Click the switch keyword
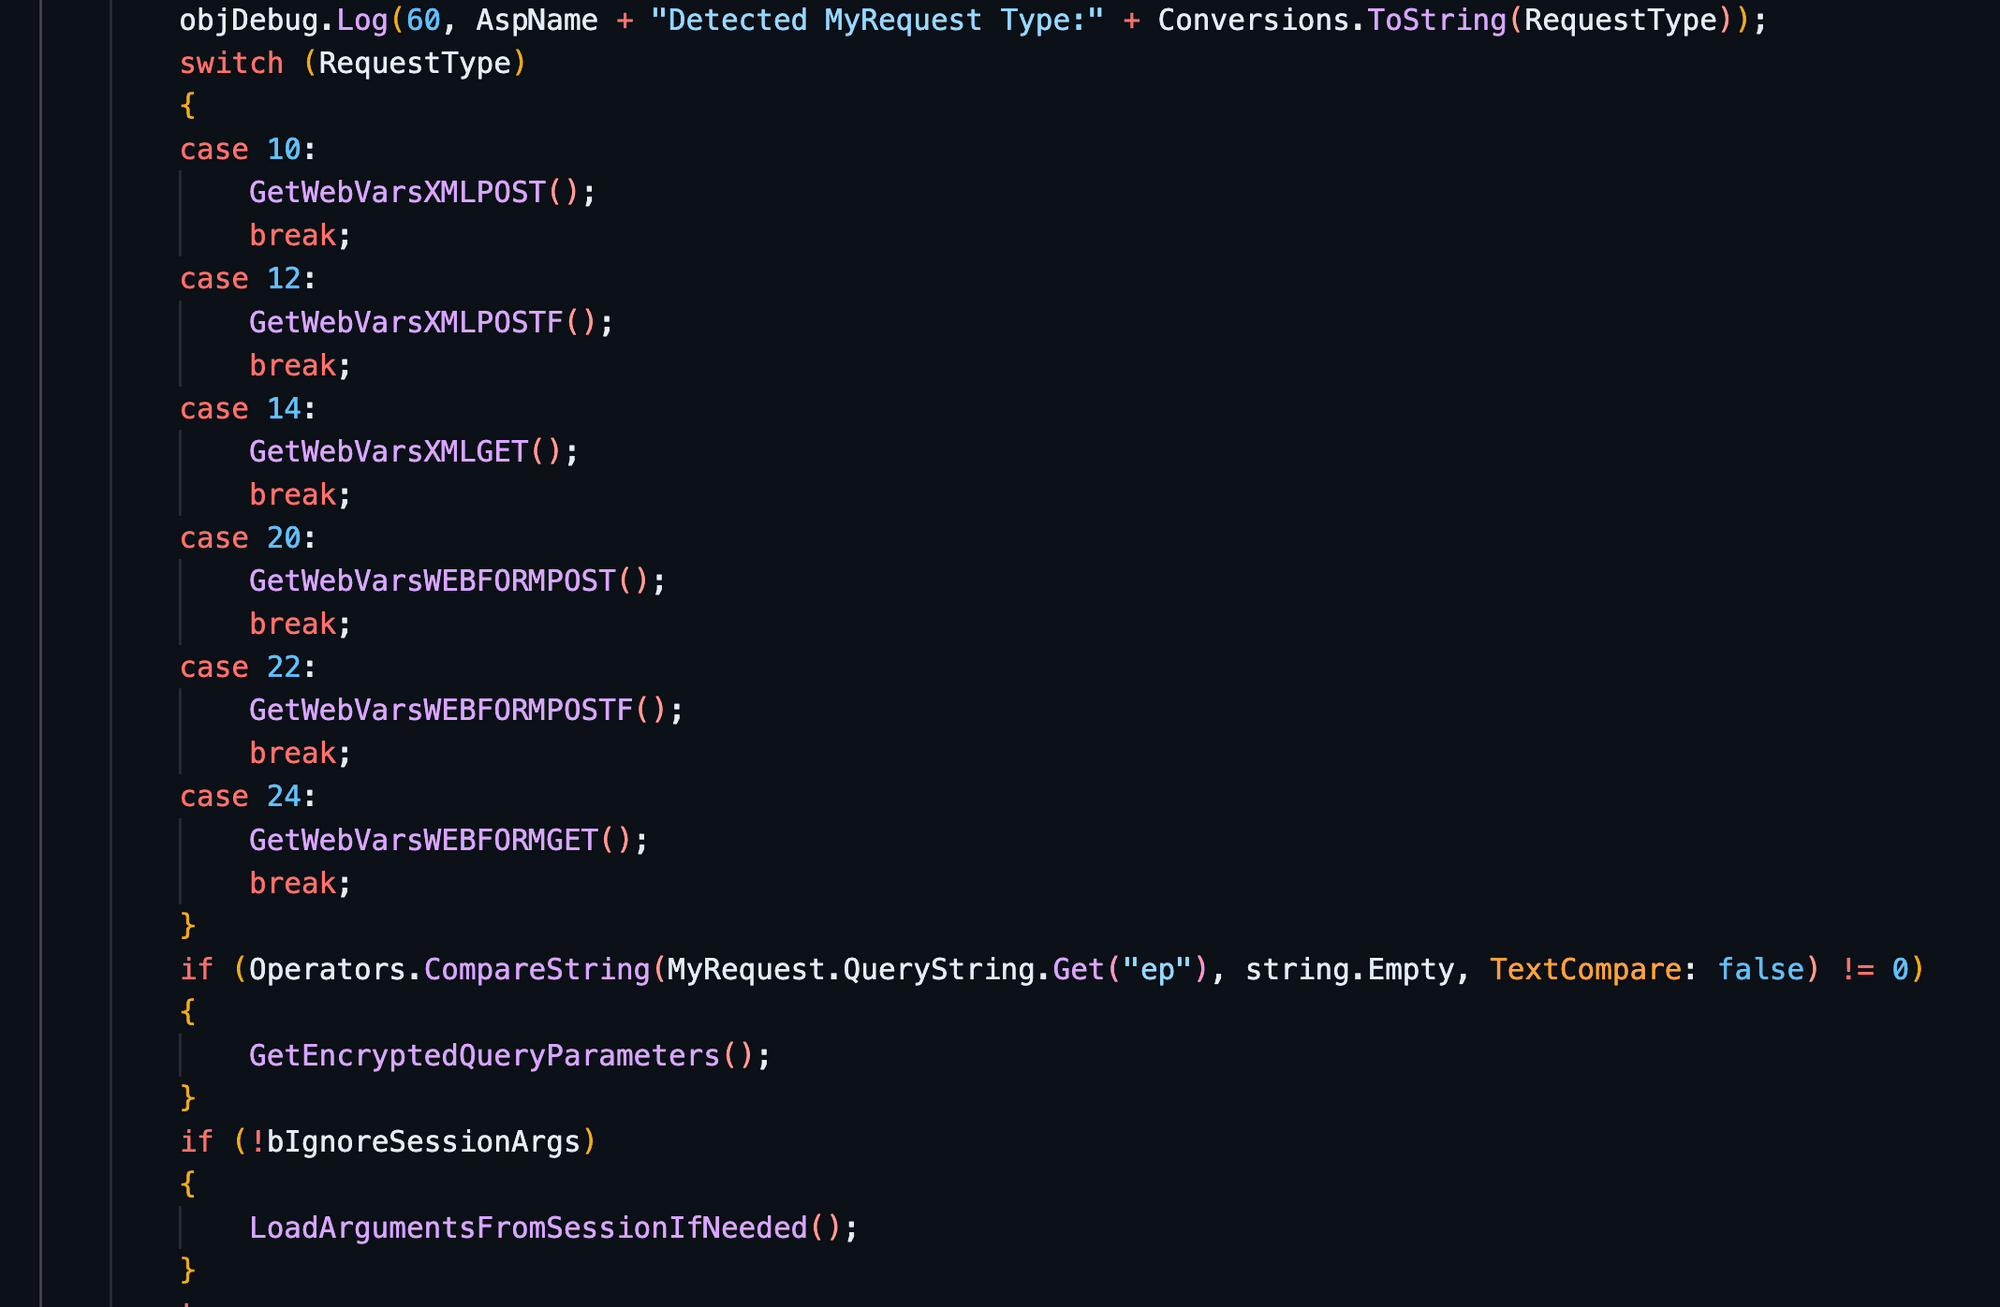Image resolution: width=2000 pixels, height=1307 pixels. coord(231,63)
